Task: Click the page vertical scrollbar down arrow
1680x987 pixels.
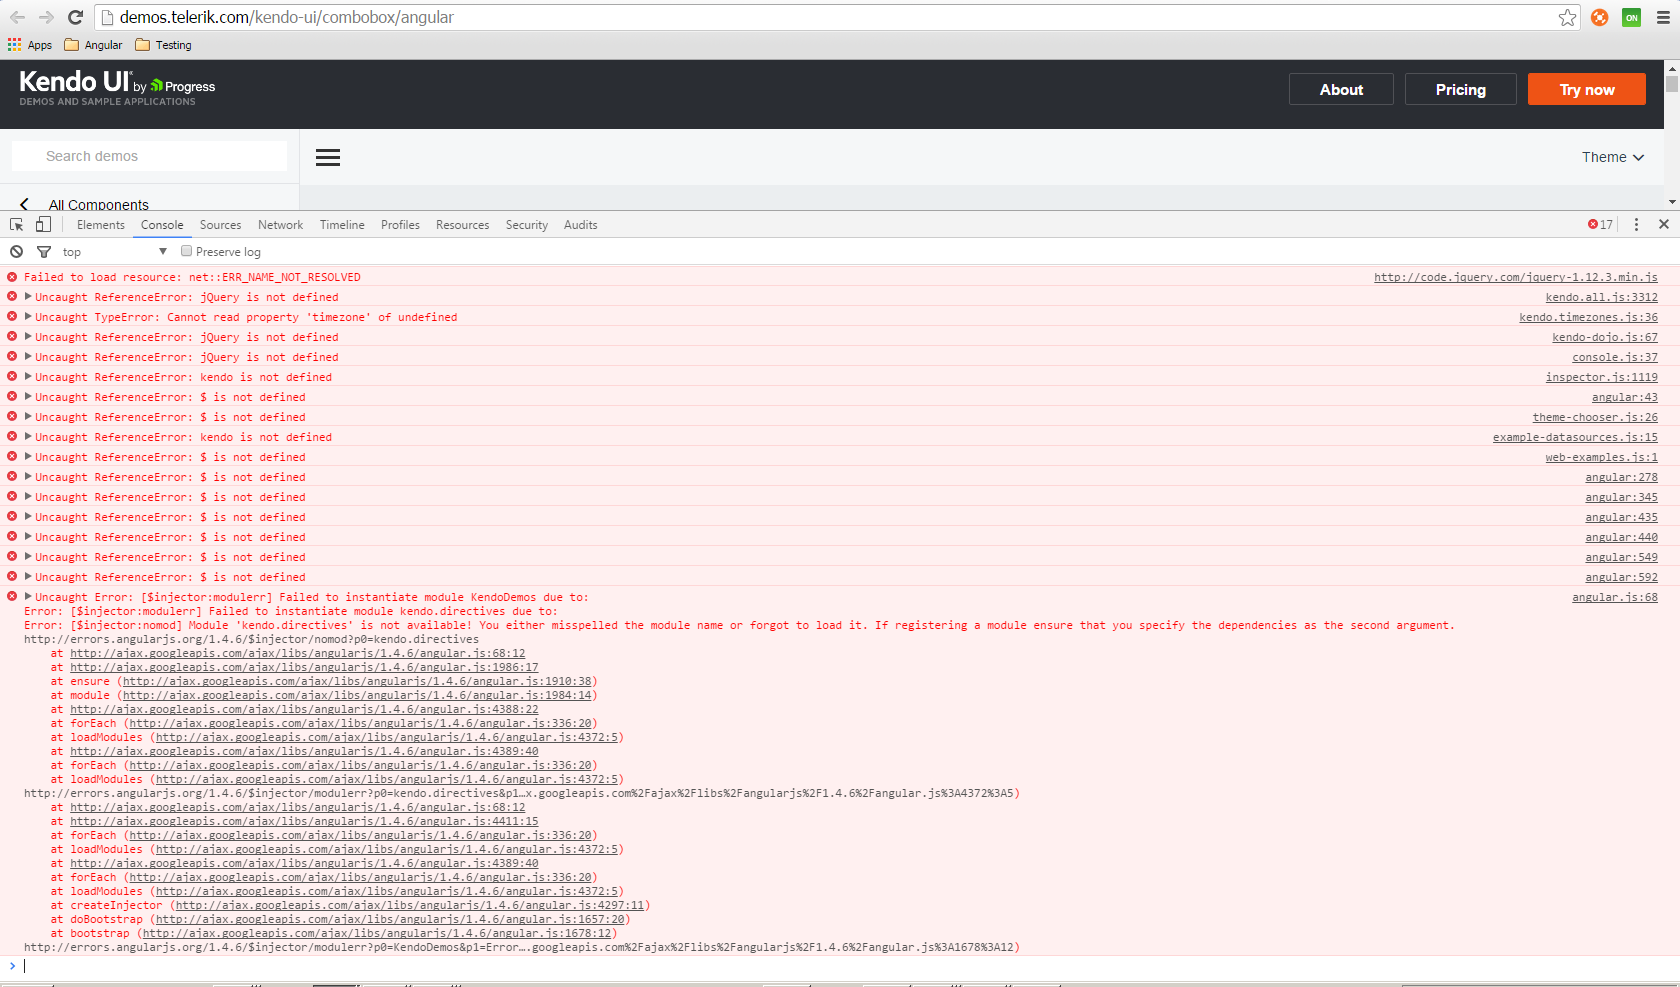Action: coord(1672,202)
